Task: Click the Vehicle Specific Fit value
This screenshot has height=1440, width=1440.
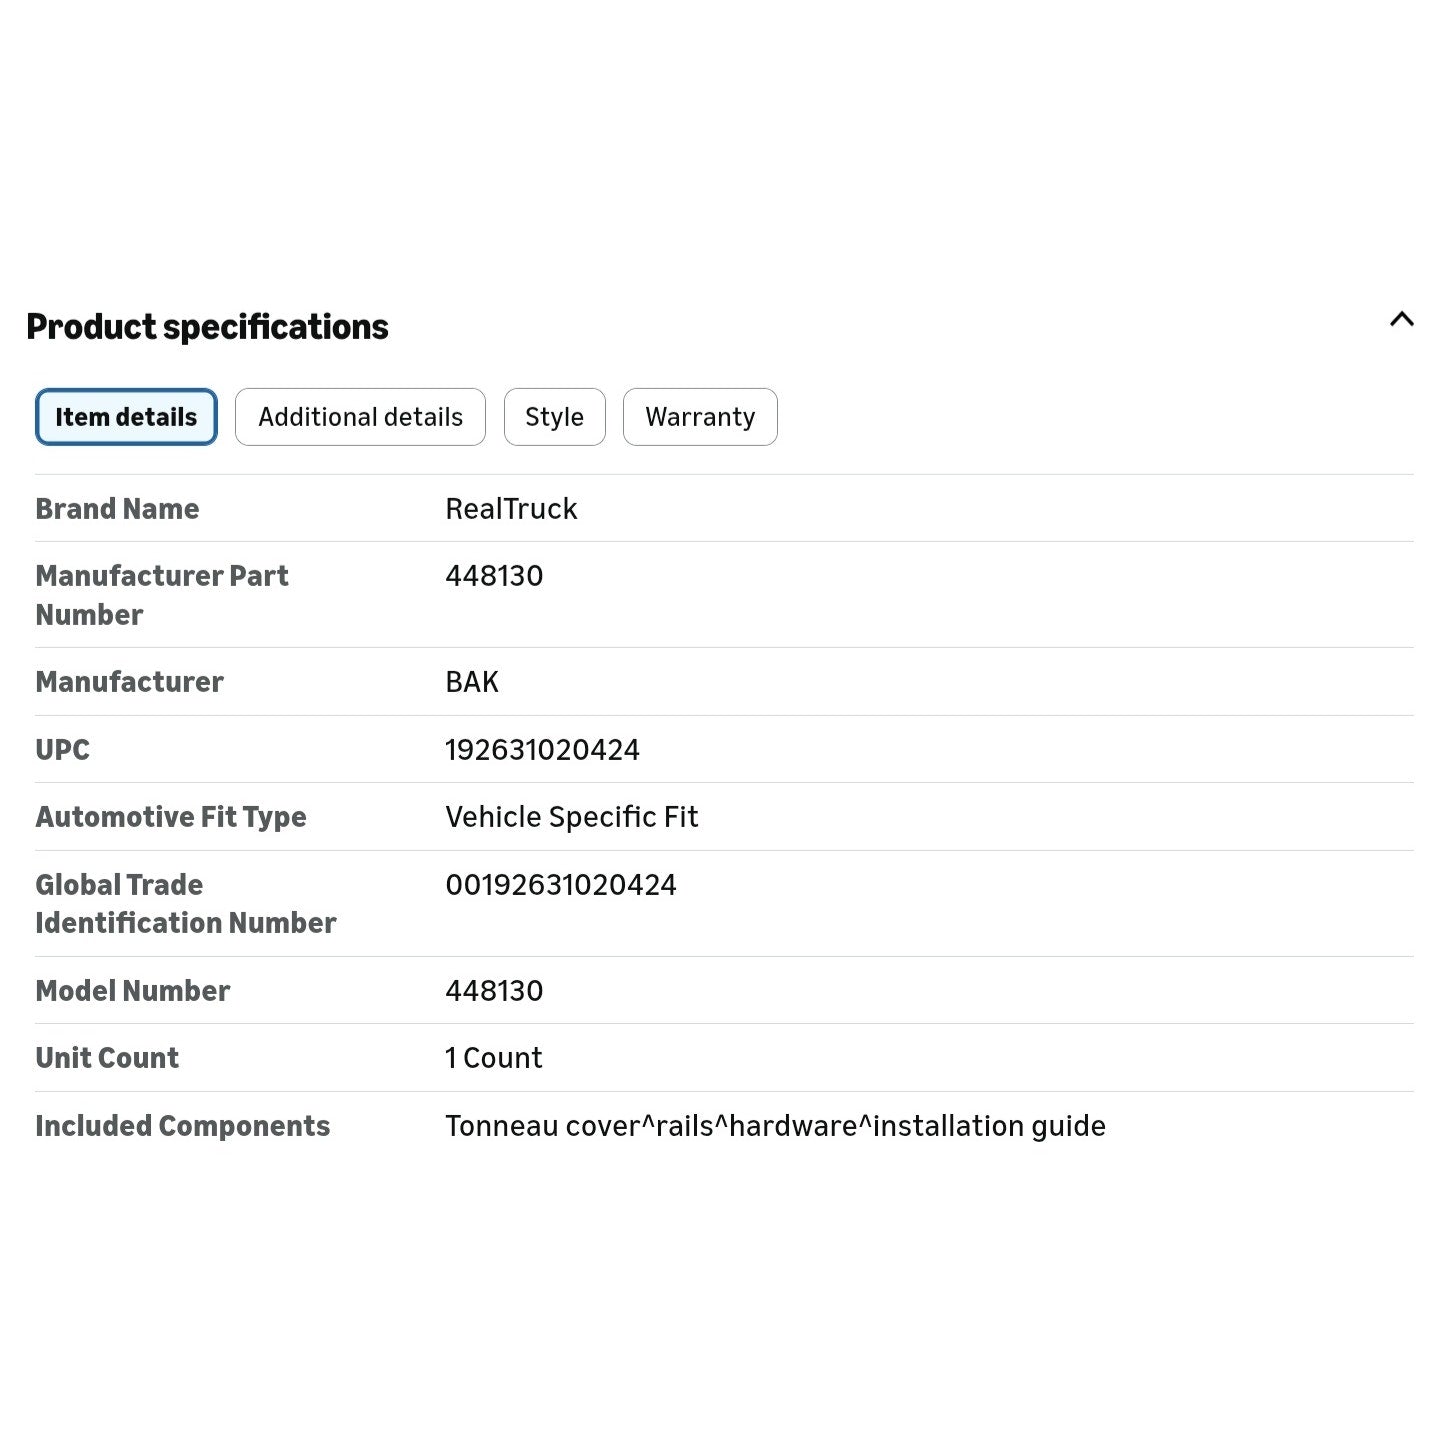Action: 571,817
